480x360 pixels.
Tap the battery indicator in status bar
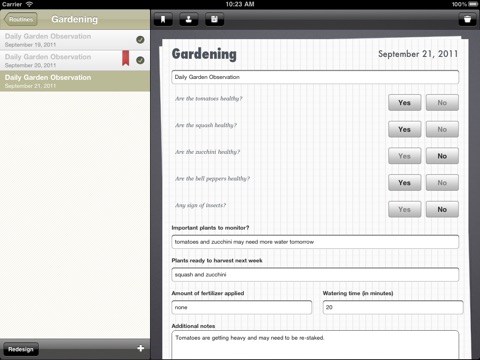(473, 4)
